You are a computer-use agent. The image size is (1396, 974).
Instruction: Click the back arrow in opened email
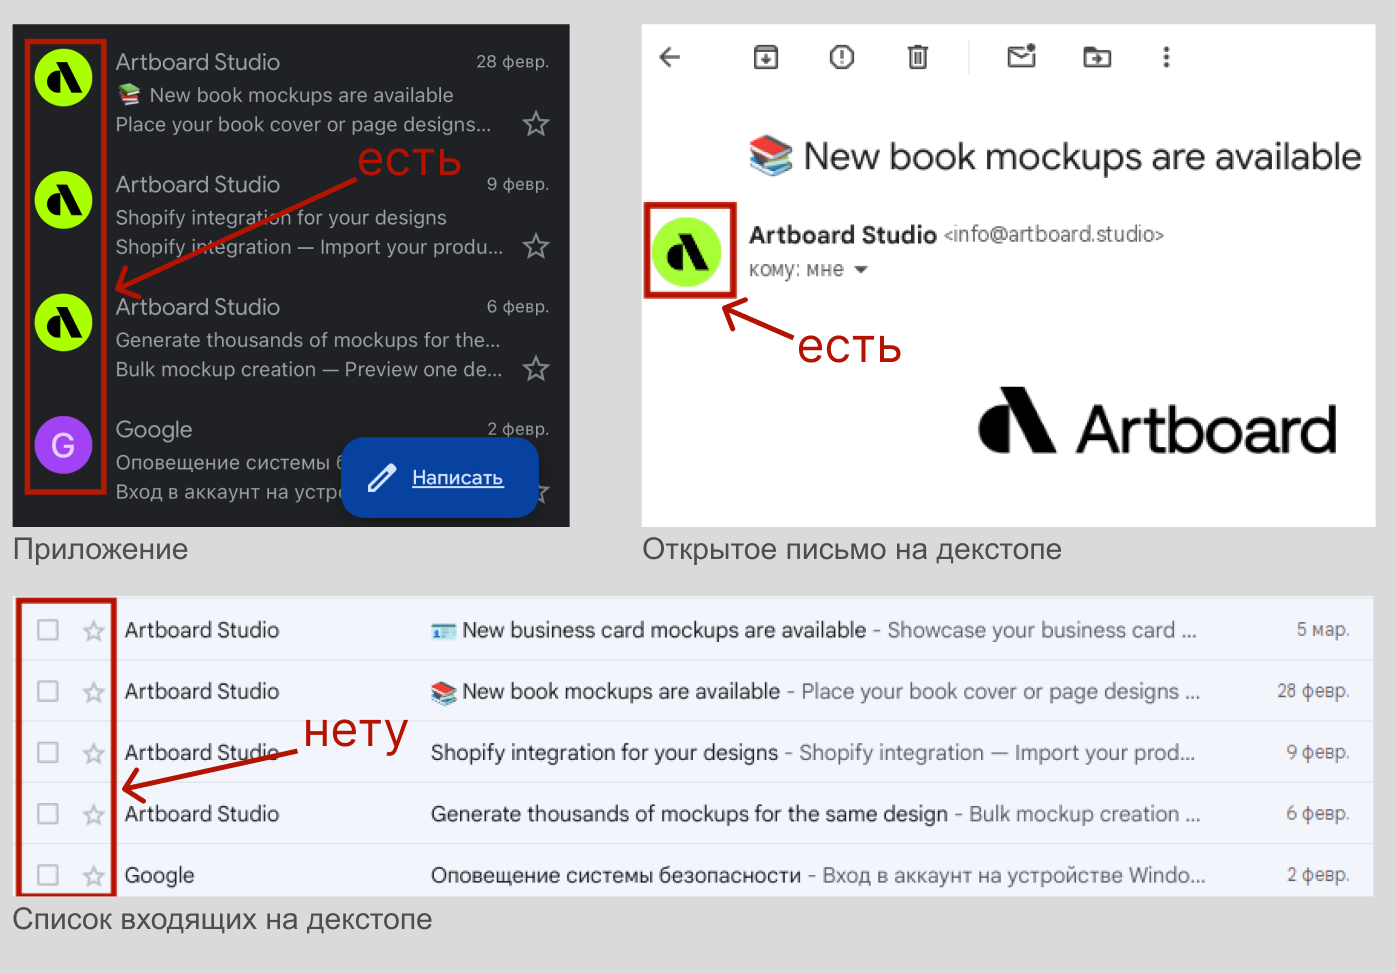[x=670, y=57]
